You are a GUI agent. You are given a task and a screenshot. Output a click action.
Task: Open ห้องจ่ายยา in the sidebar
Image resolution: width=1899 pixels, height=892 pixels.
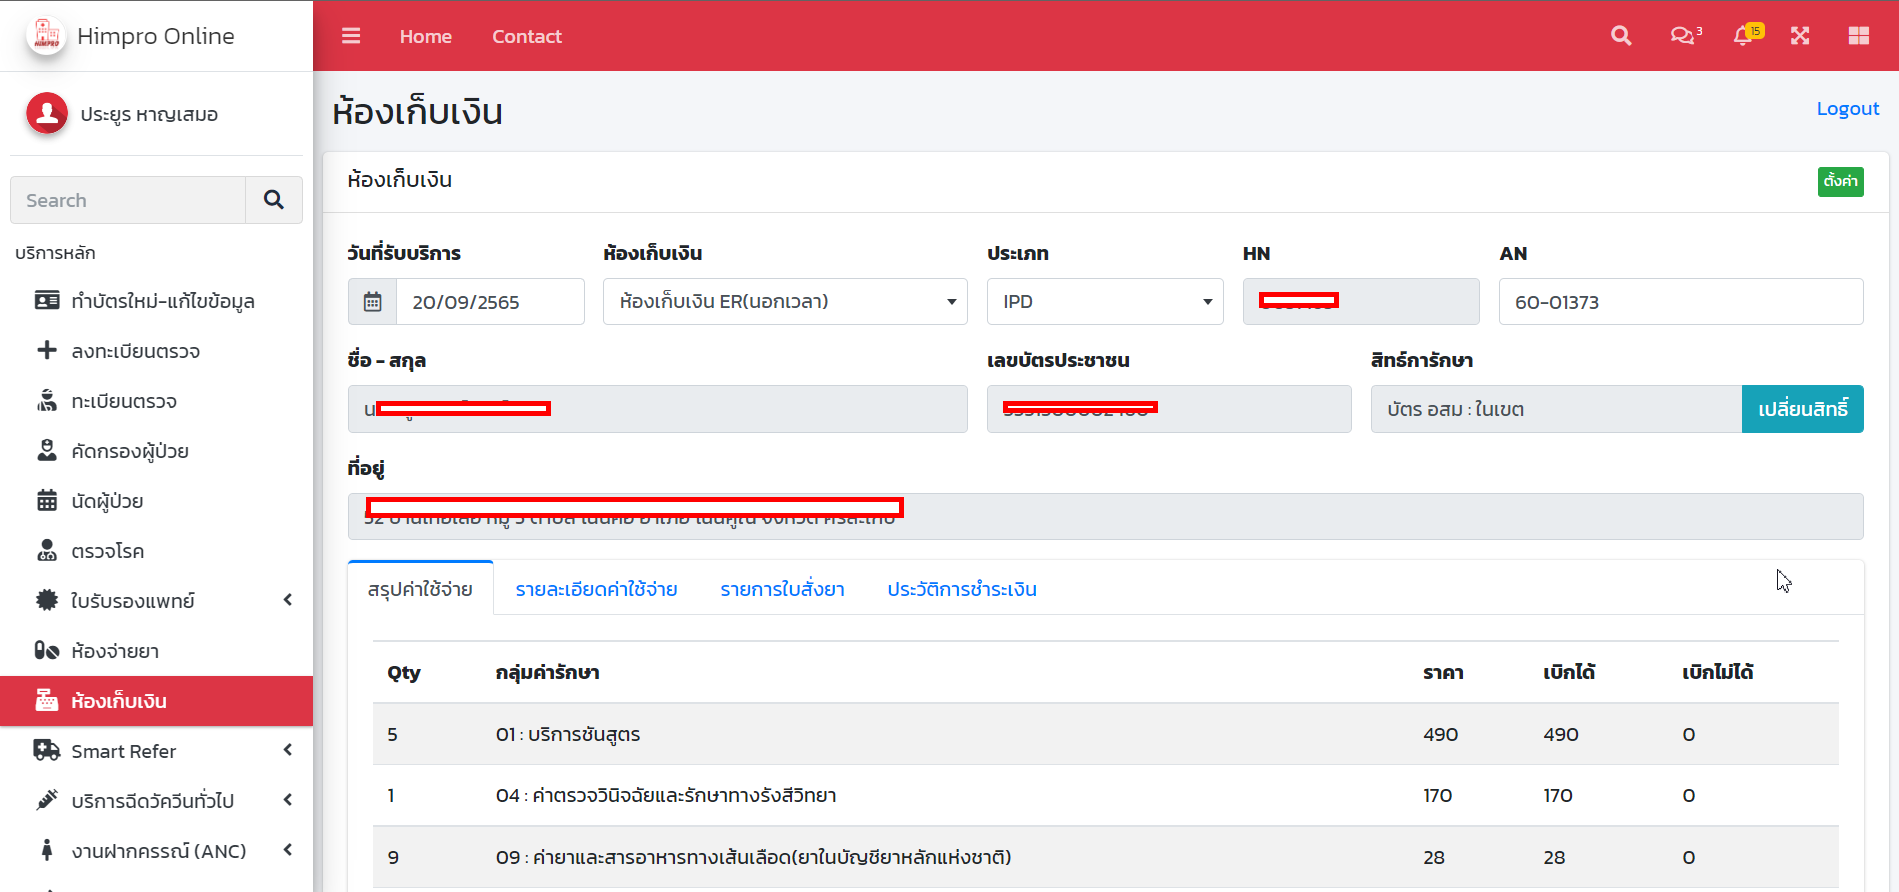pos(115,651)
